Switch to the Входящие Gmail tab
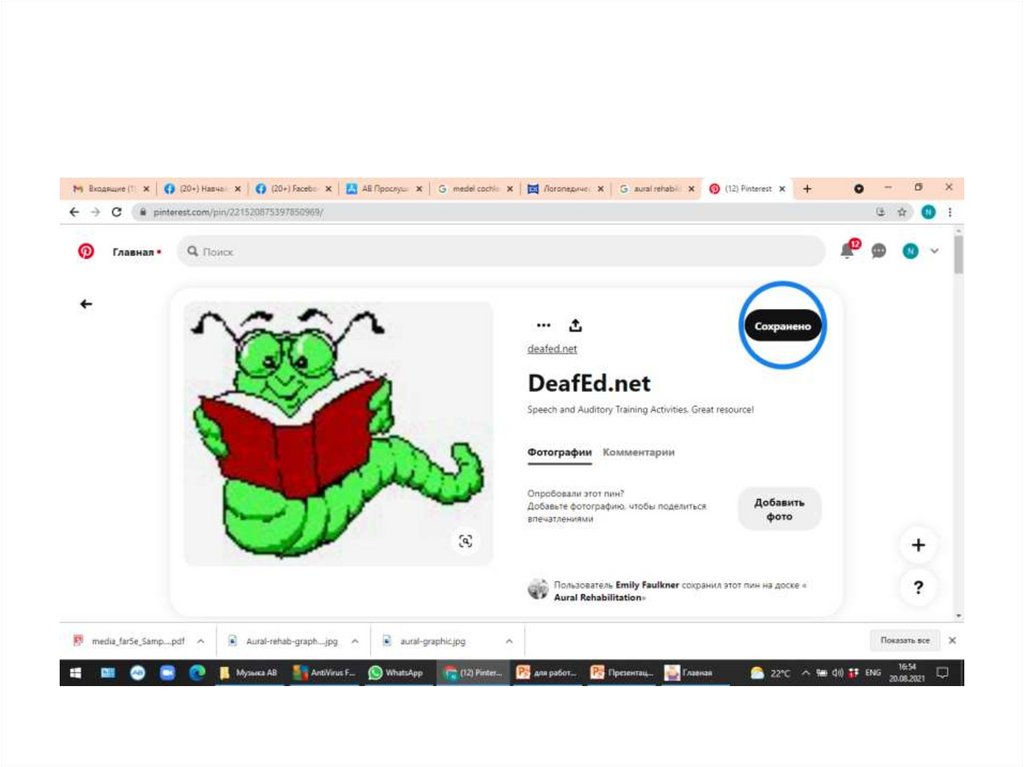 point(110,189)
